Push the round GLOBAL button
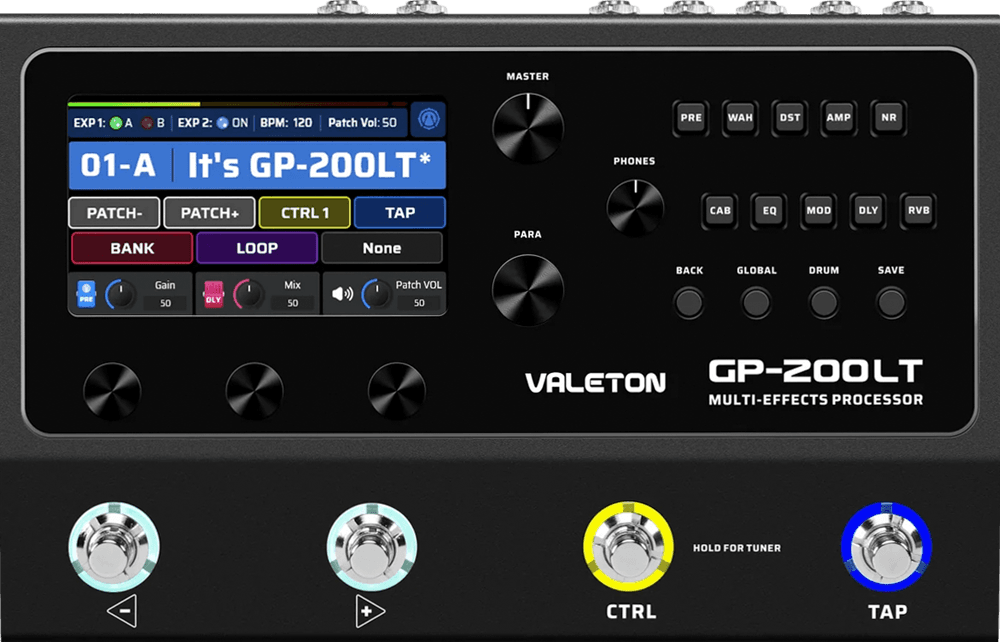Image resolution: width=1000 pixels, height=642 pixels. (756, 303)
